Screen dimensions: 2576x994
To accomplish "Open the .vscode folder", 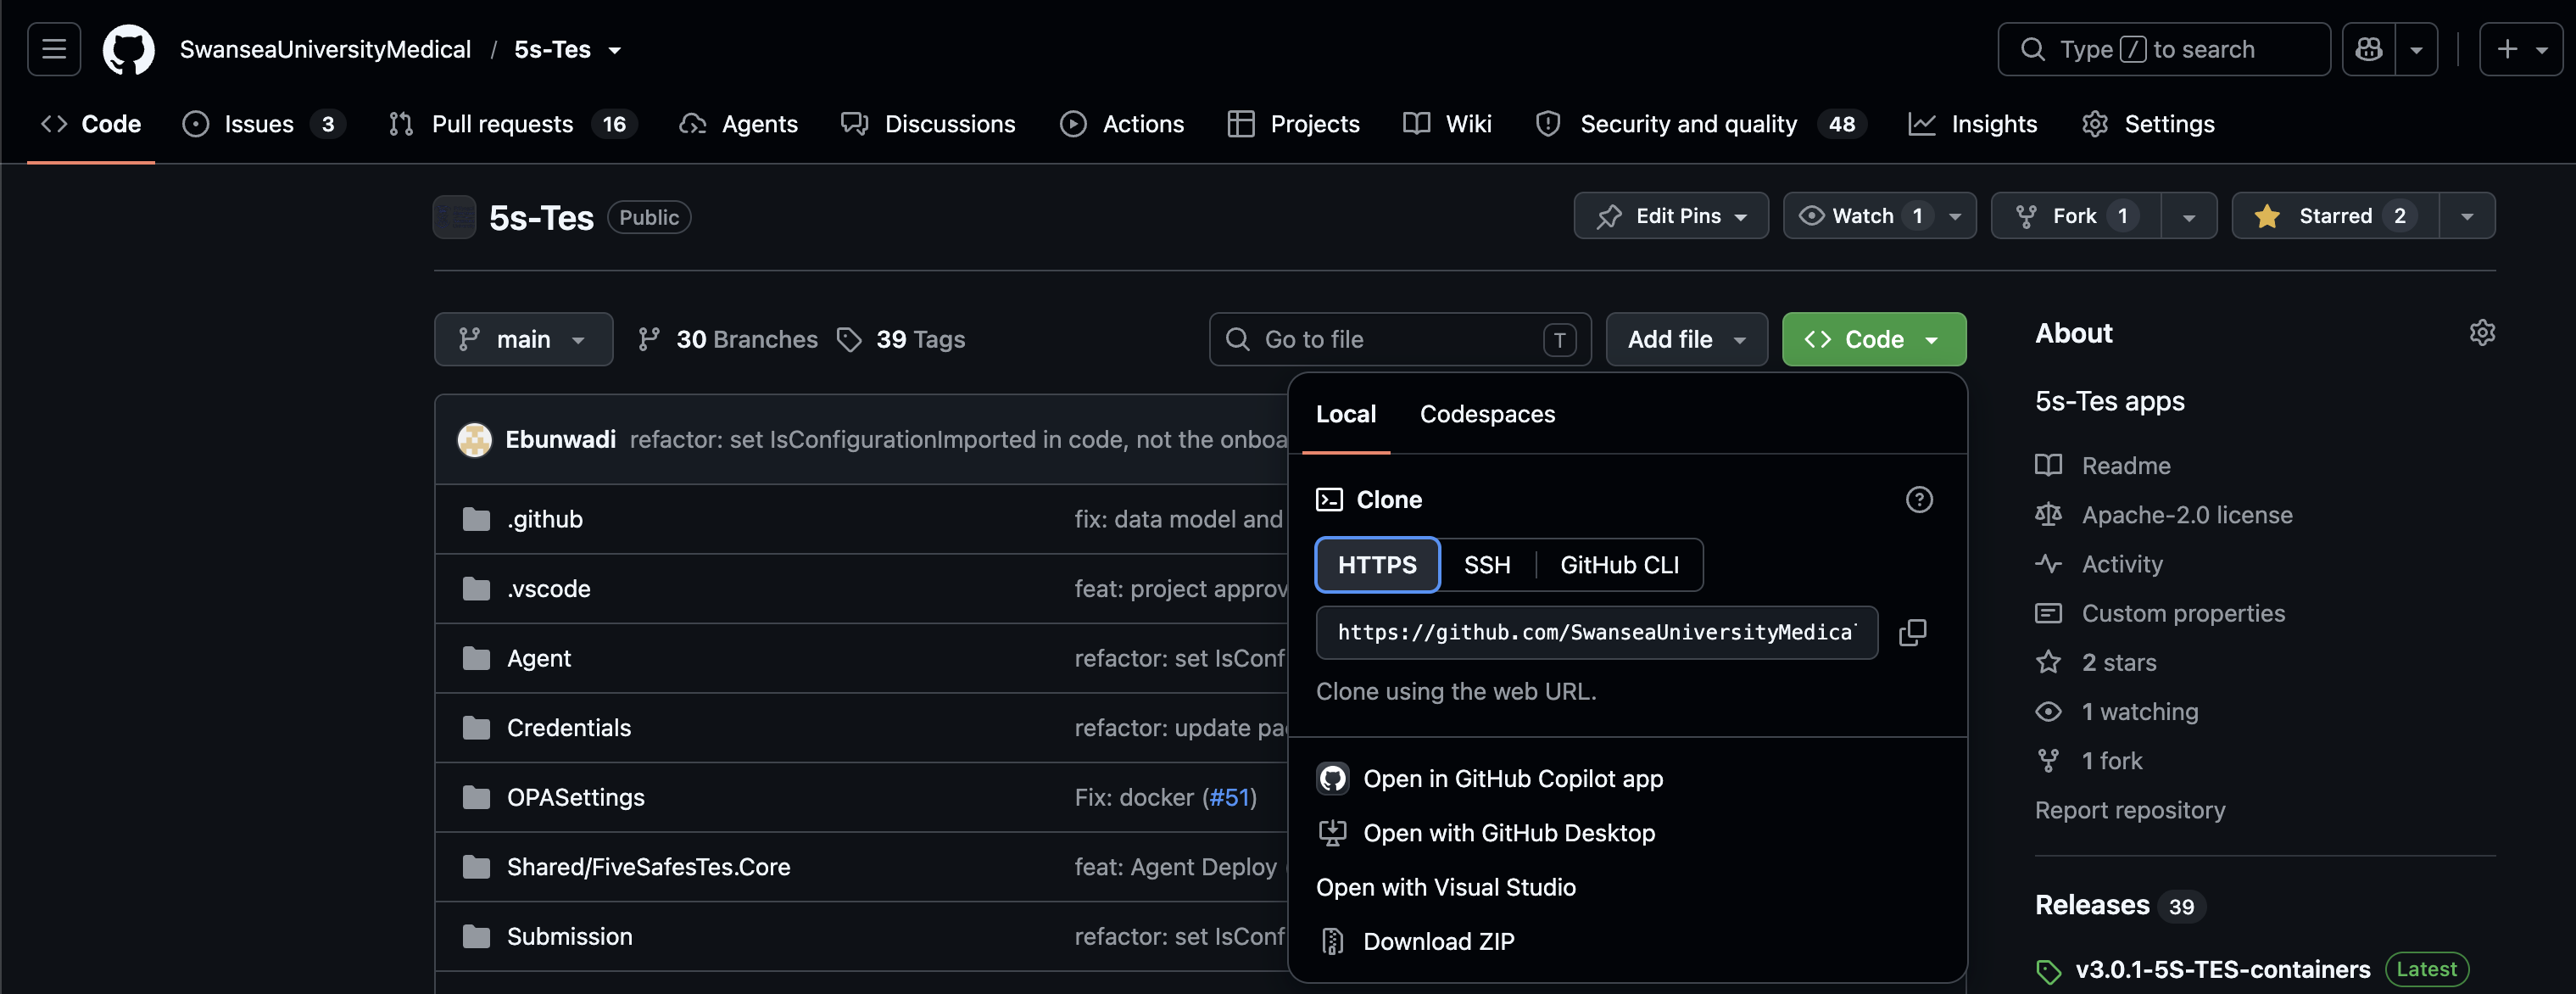I will click(548, 589).
